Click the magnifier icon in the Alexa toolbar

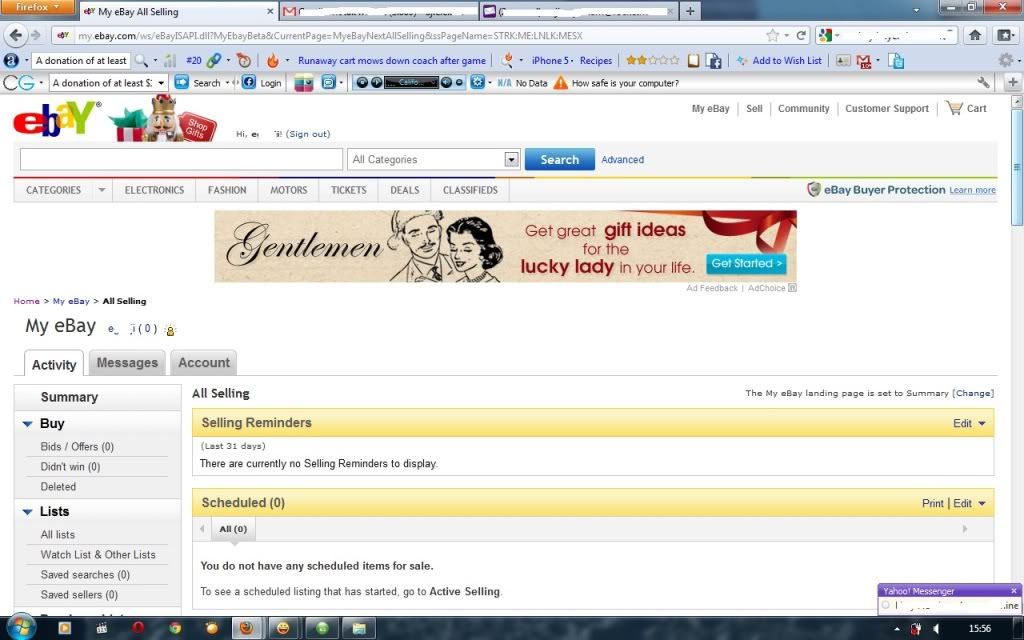(x=141, y=61)
